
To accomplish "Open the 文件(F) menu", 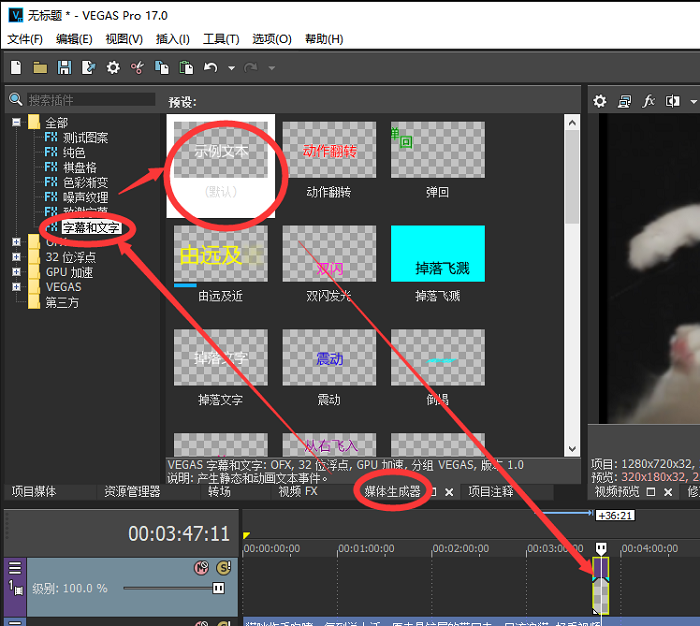I will 25,39.
